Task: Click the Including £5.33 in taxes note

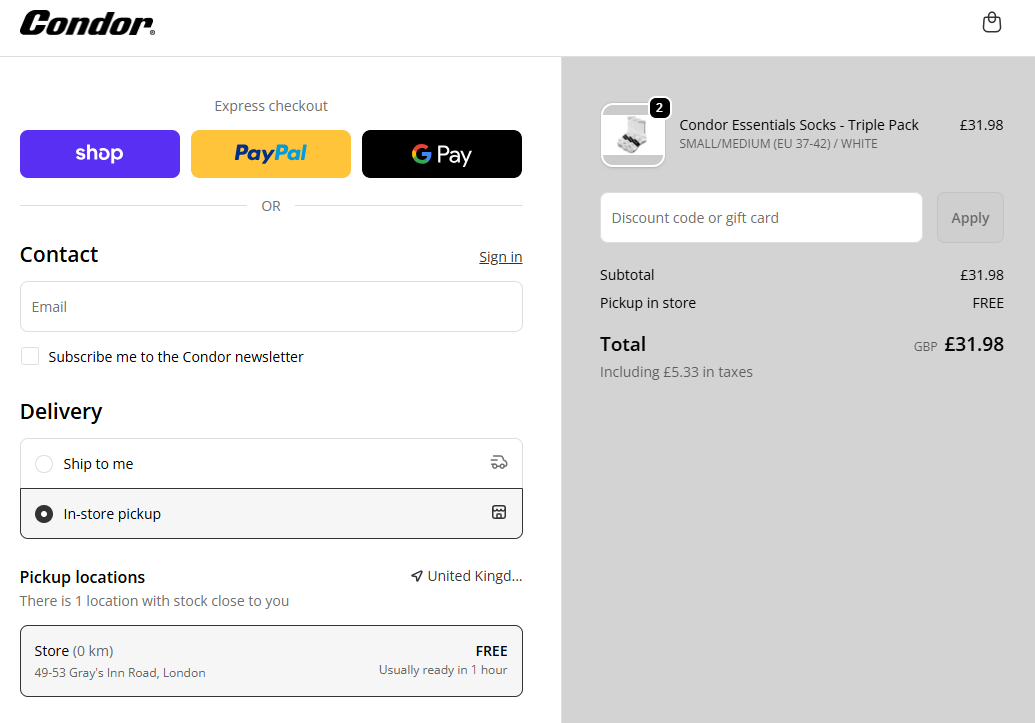Action: 676,372
